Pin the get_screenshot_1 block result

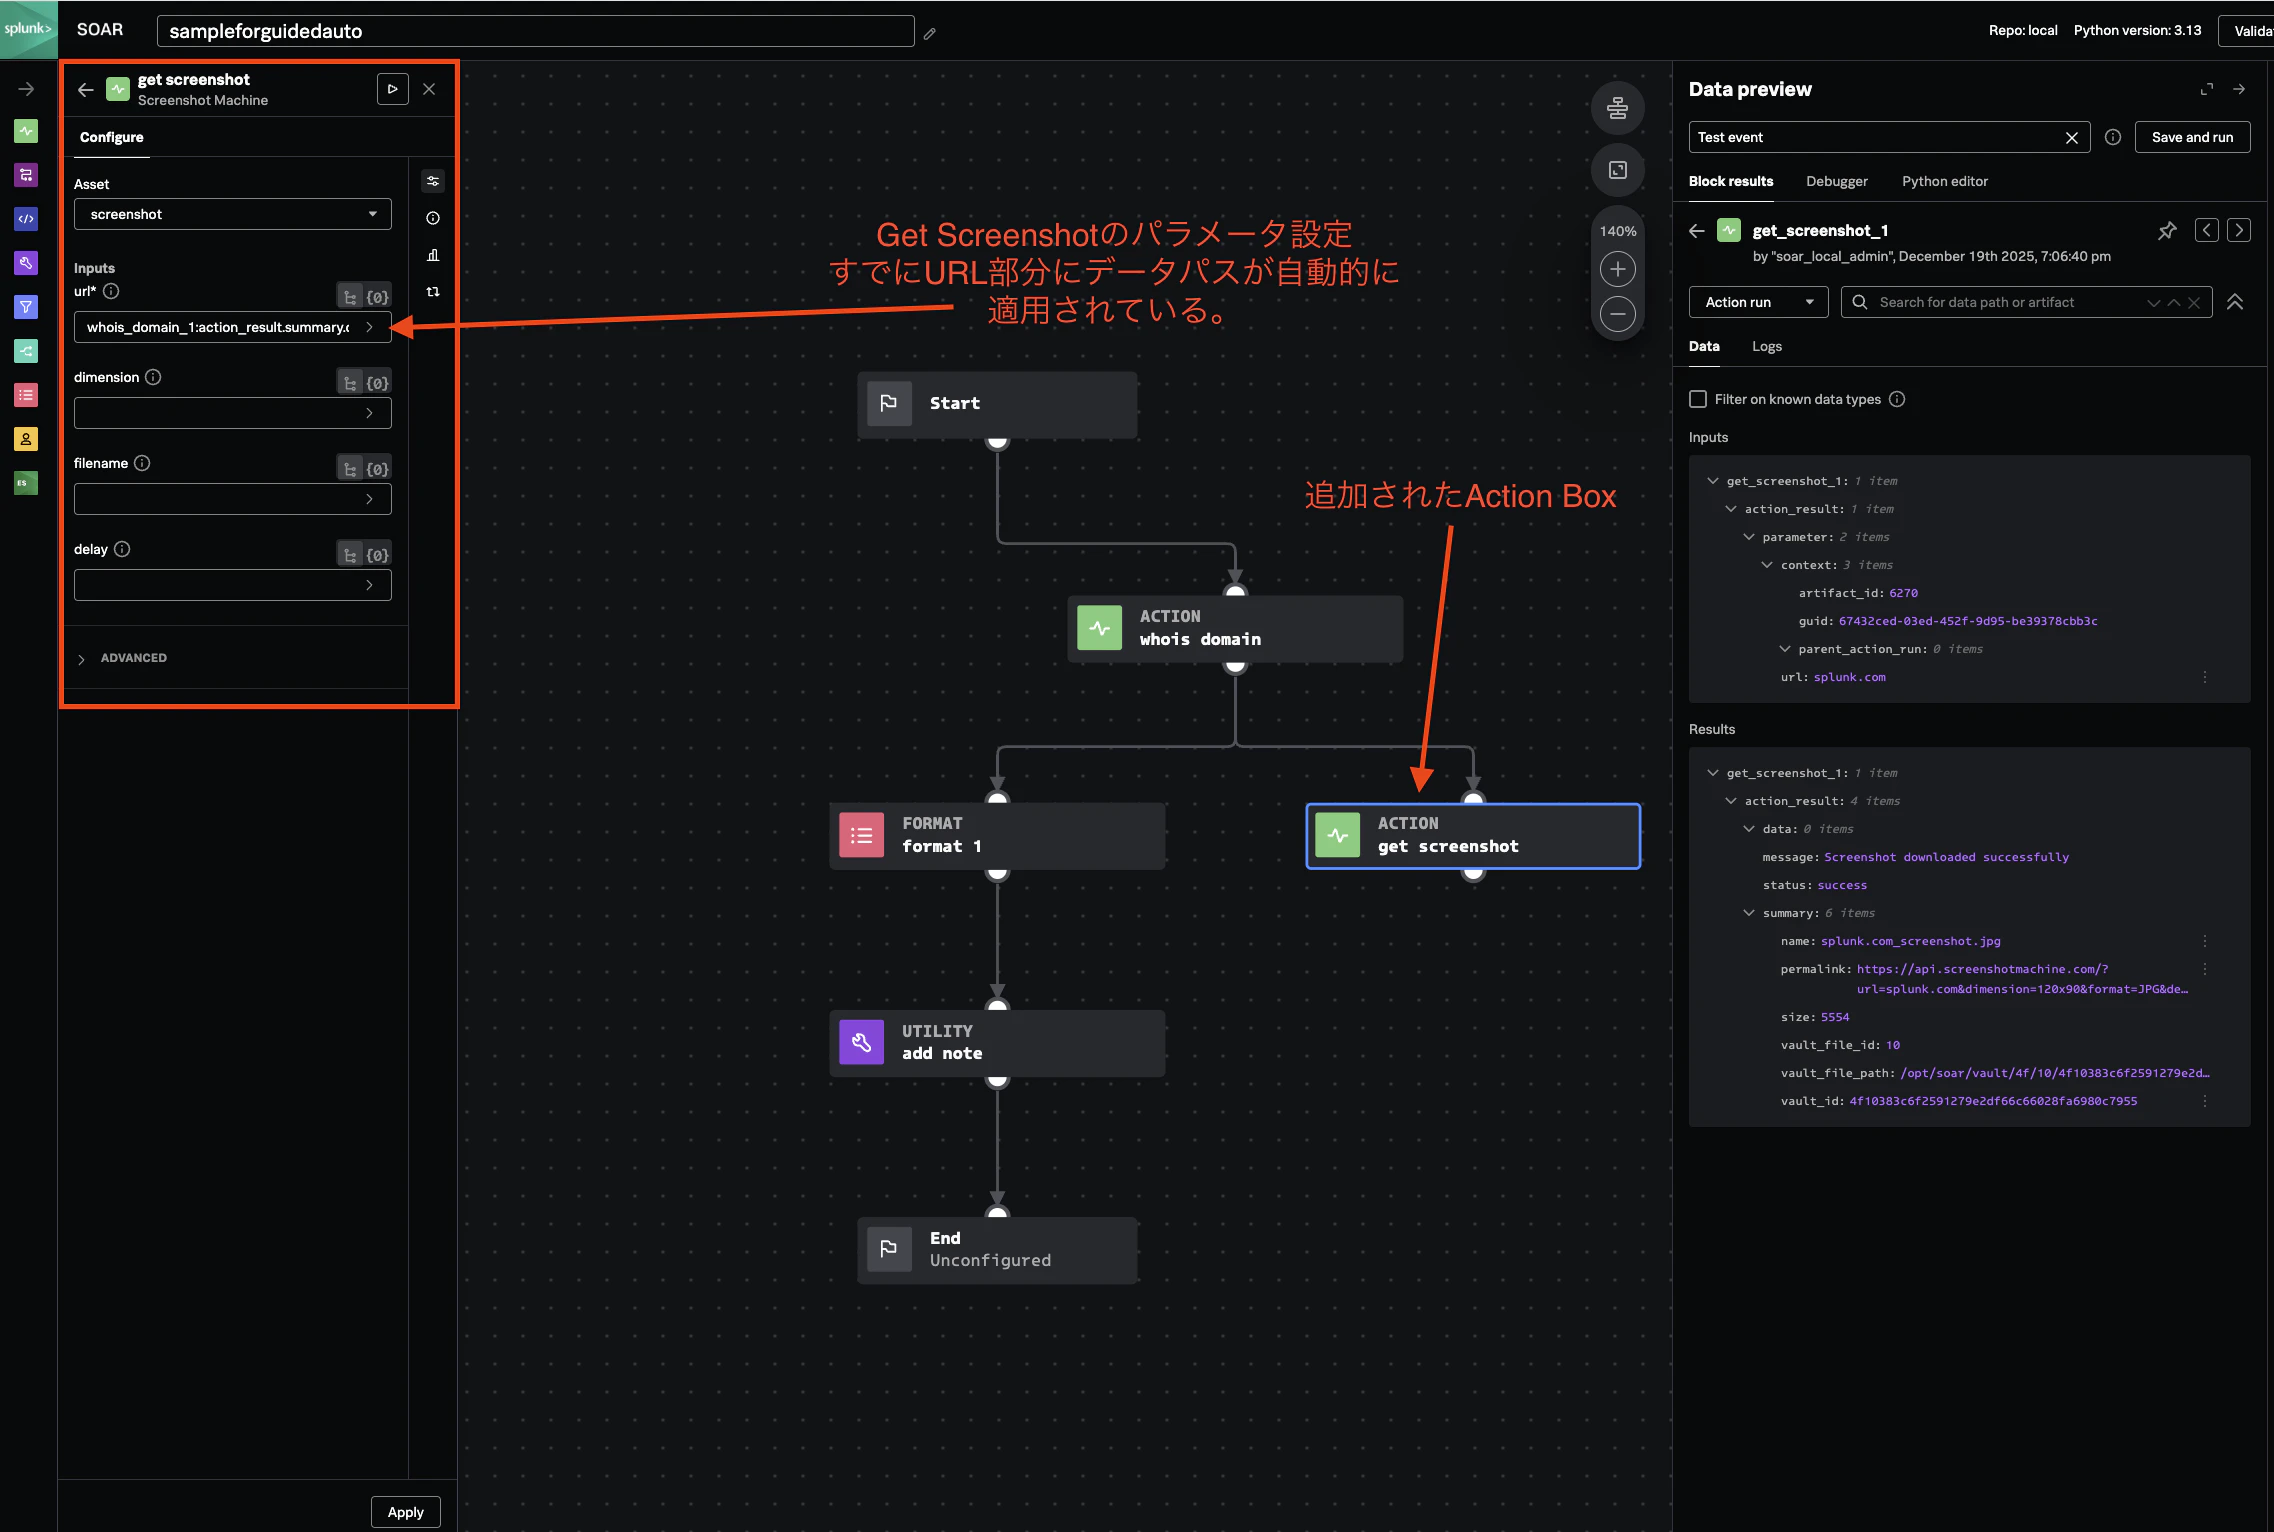click(x=2167, y=231)
